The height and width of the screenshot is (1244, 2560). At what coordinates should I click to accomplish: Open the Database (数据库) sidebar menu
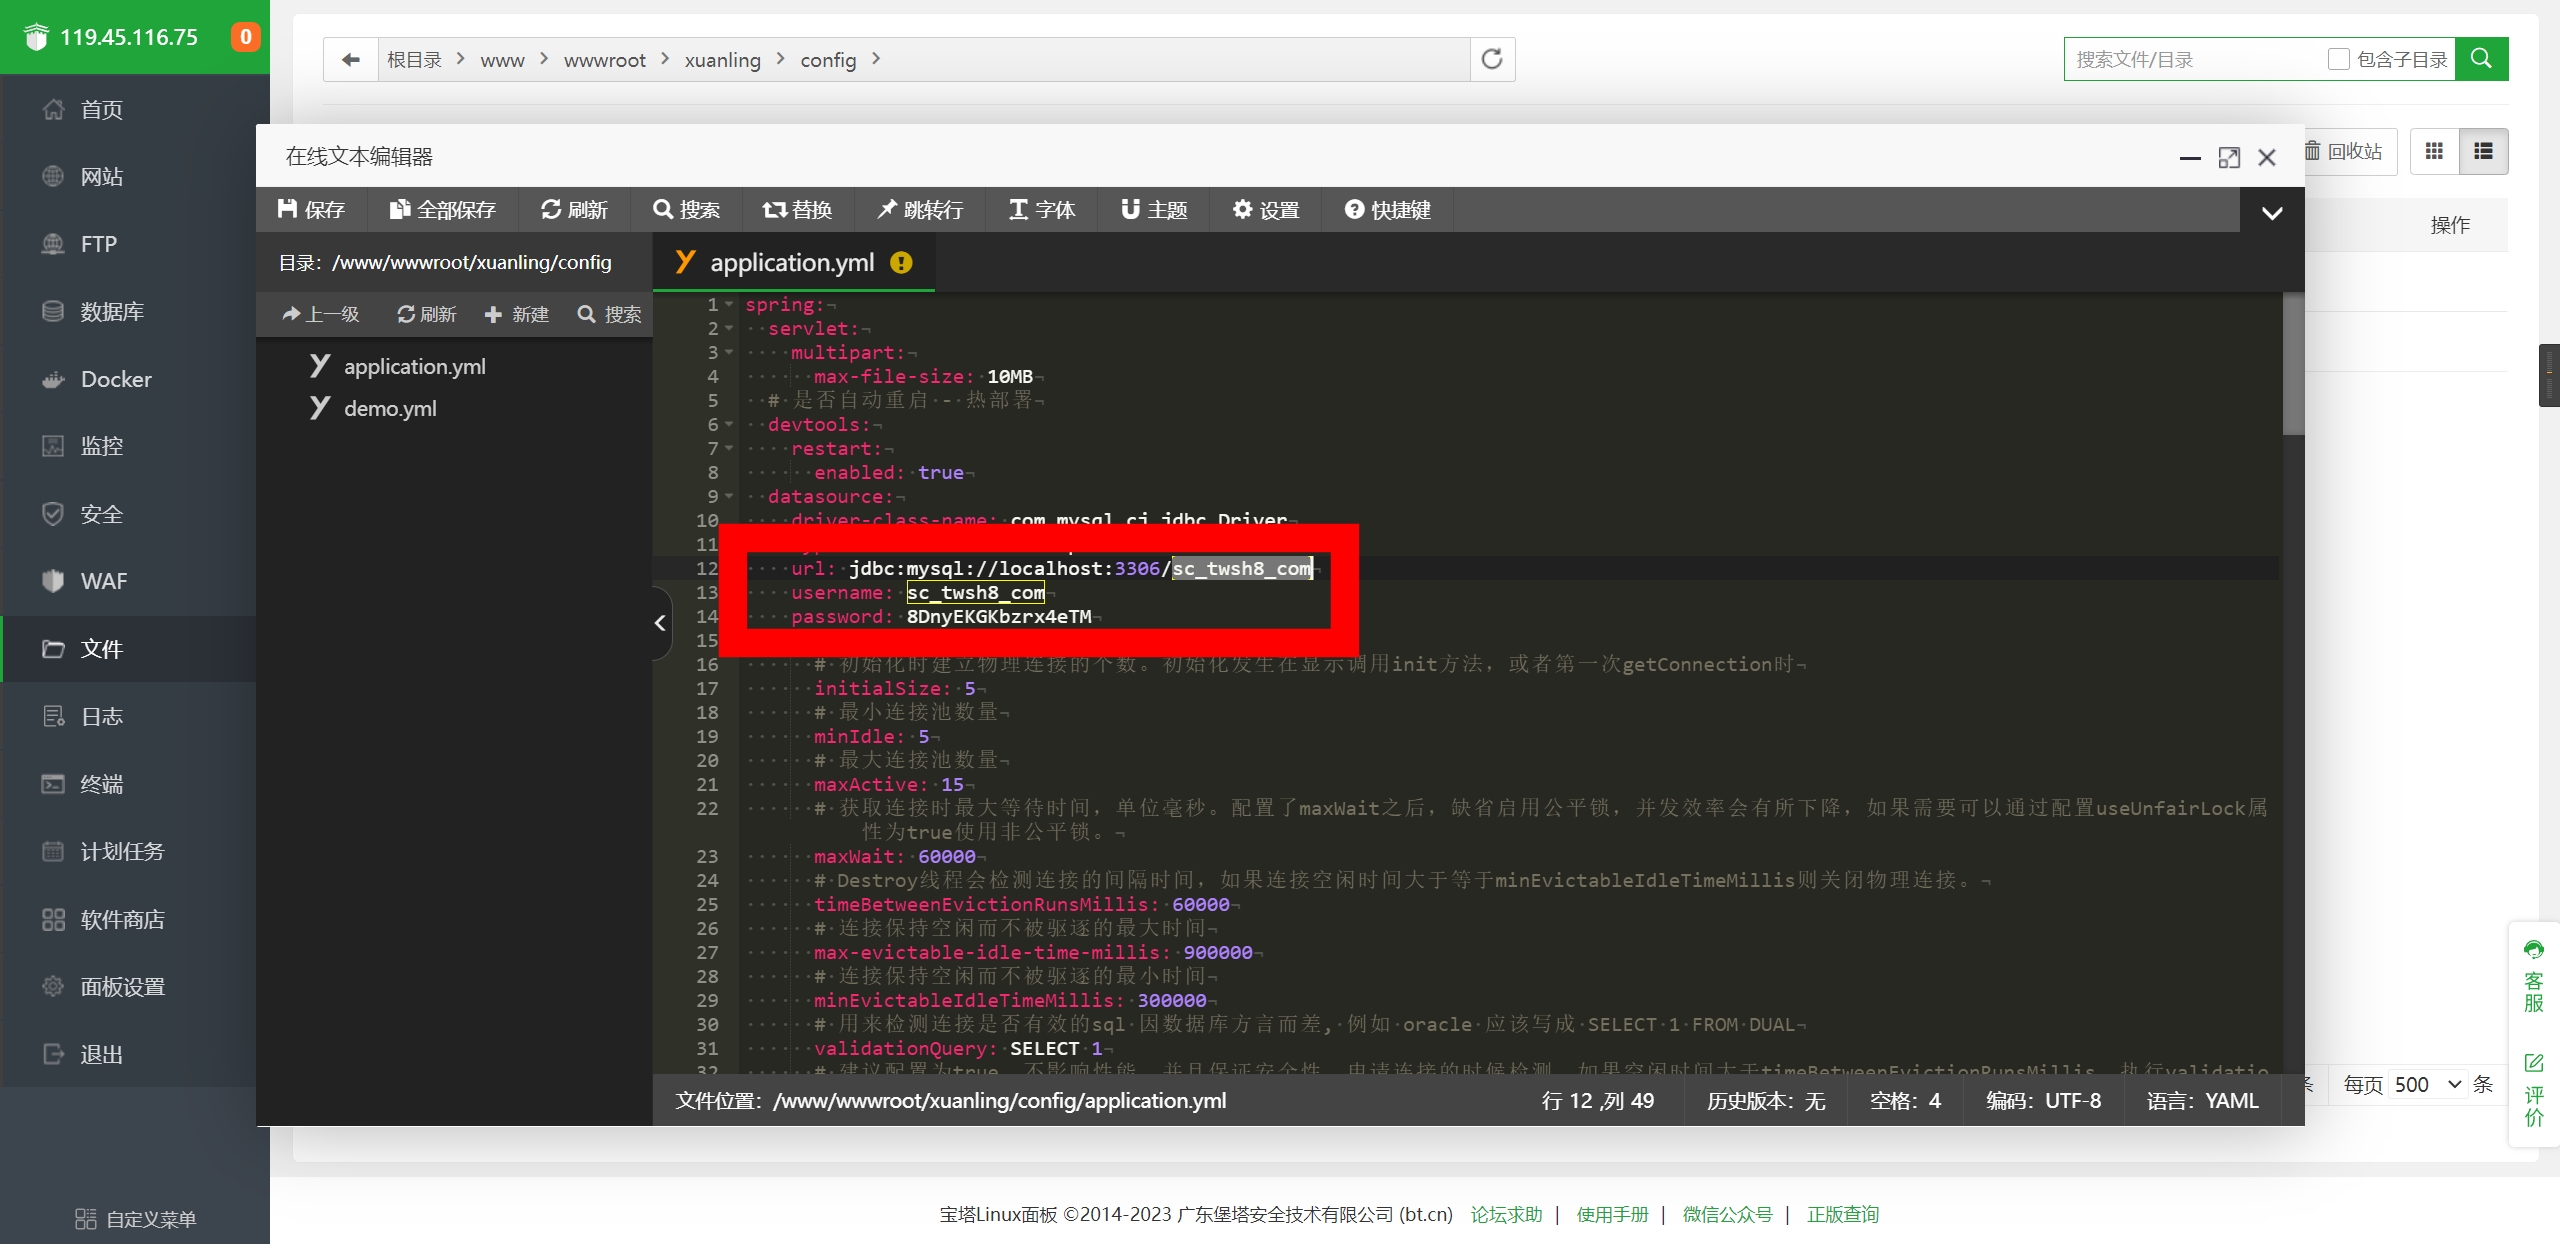click(112, 312)
